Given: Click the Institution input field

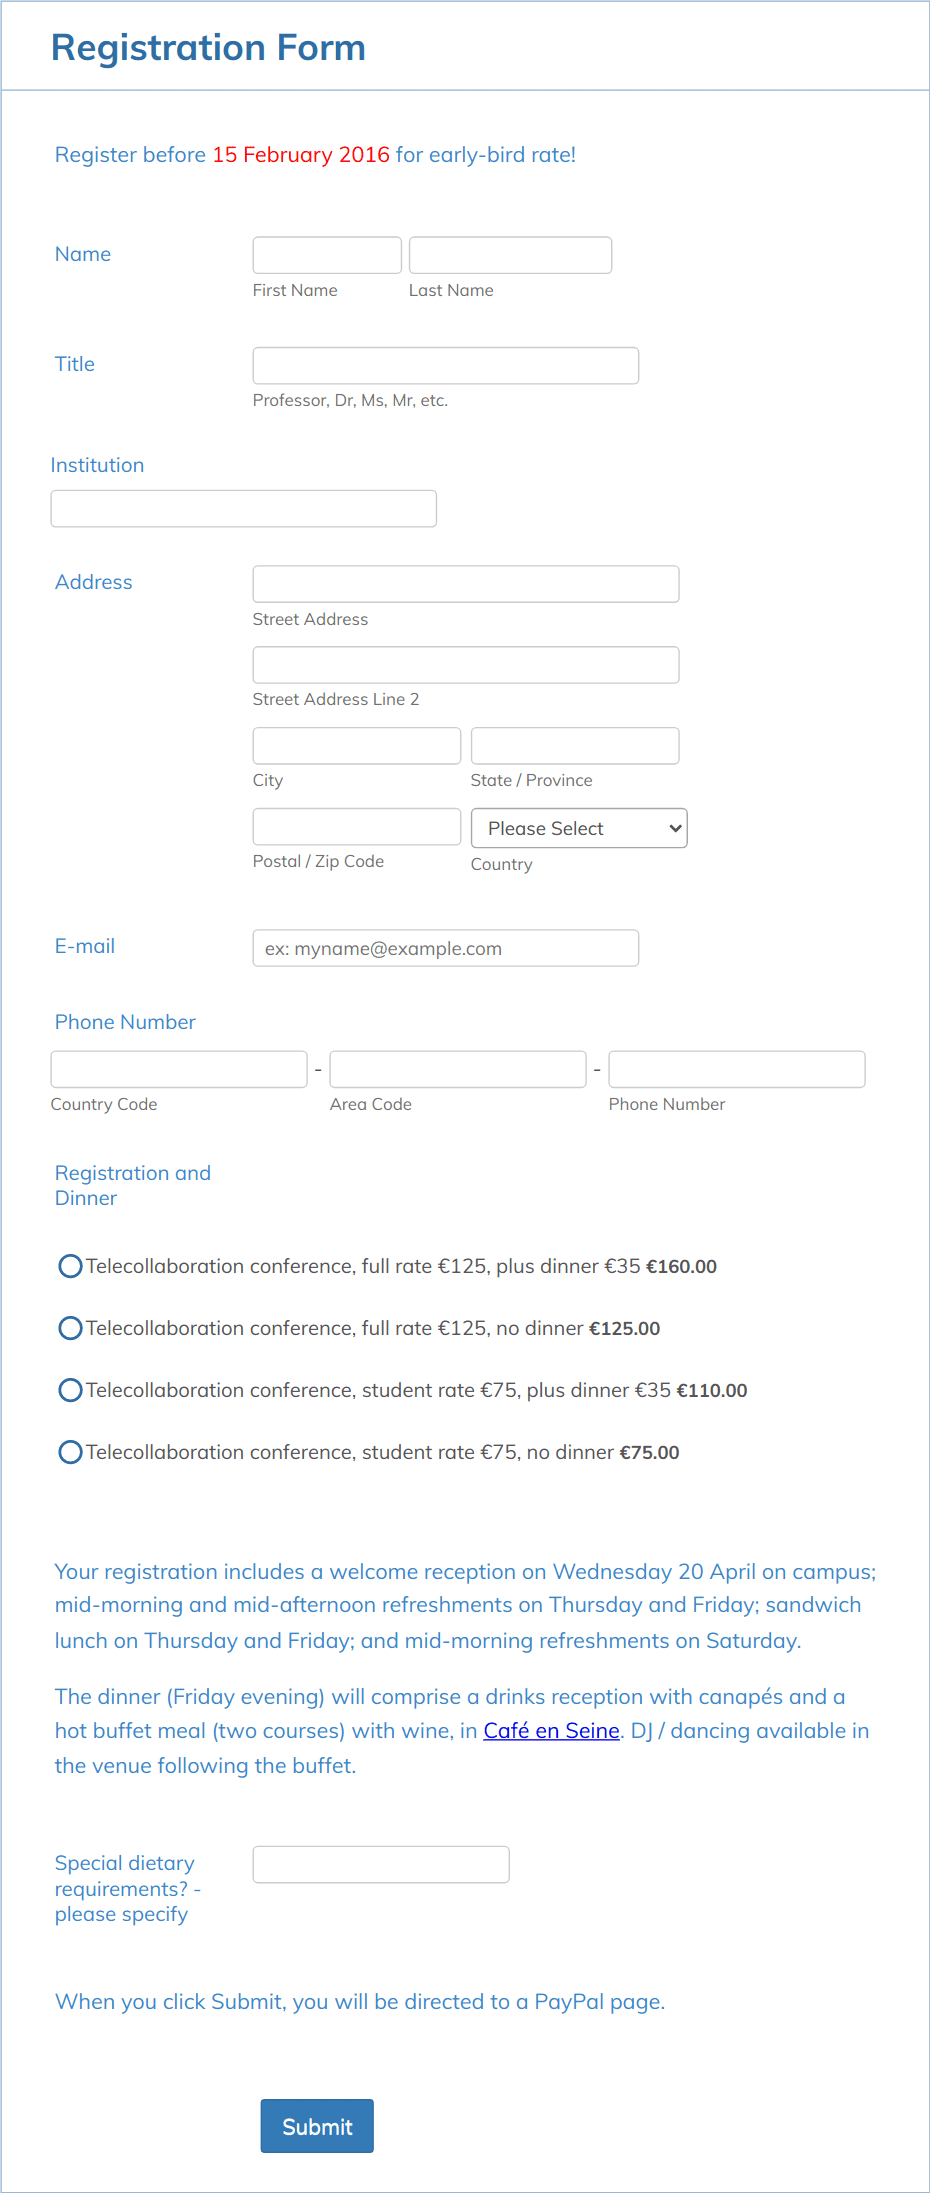Looking at the screenshot, I should tap(243, 508).
